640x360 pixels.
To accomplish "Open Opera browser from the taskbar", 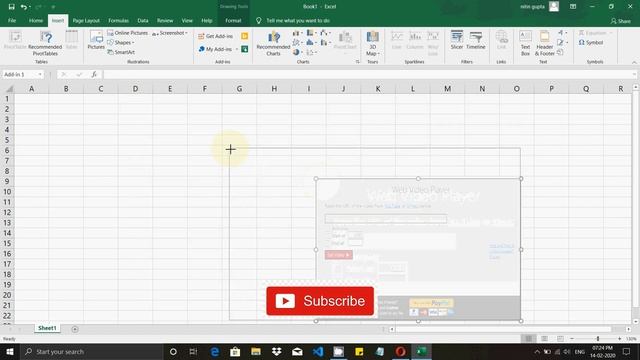I will click(x=400, y=351).
